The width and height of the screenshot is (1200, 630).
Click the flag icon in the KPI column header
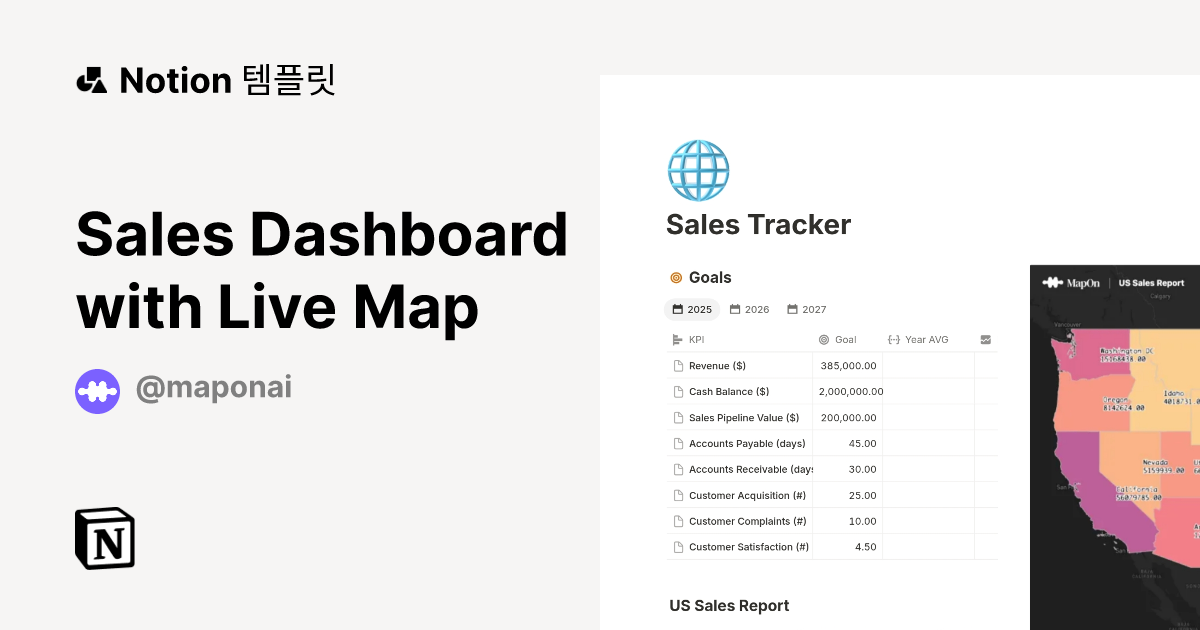tap(676, 339)
